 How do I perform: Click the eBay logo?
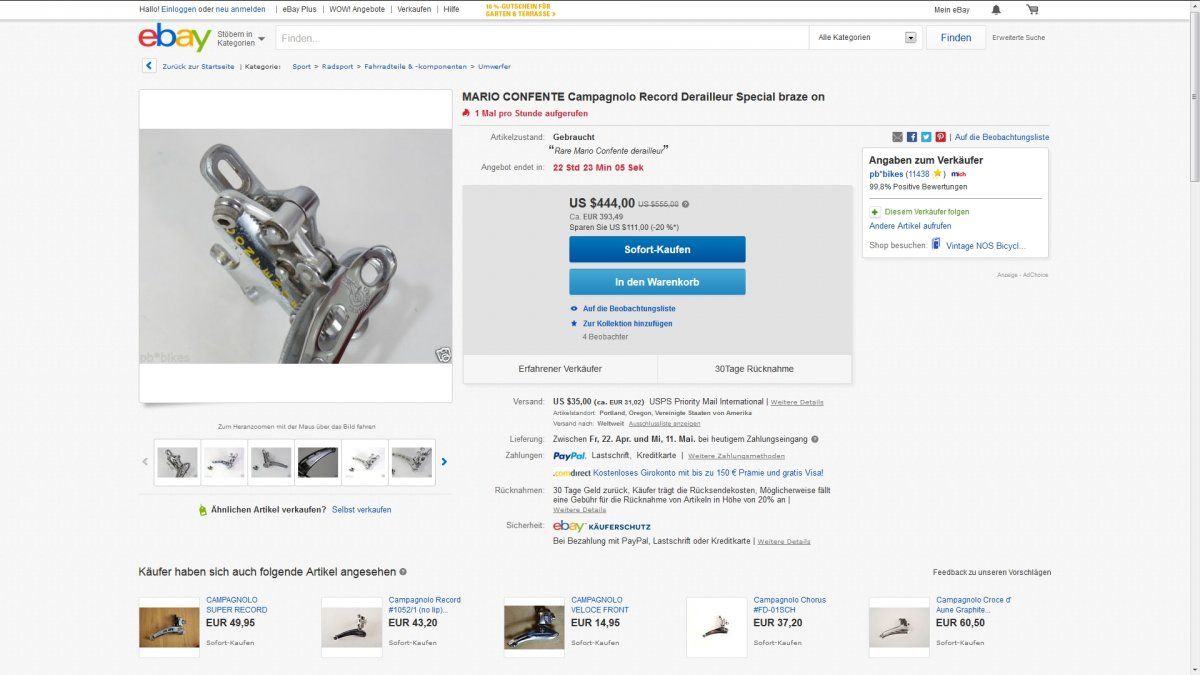pos(174,38)
